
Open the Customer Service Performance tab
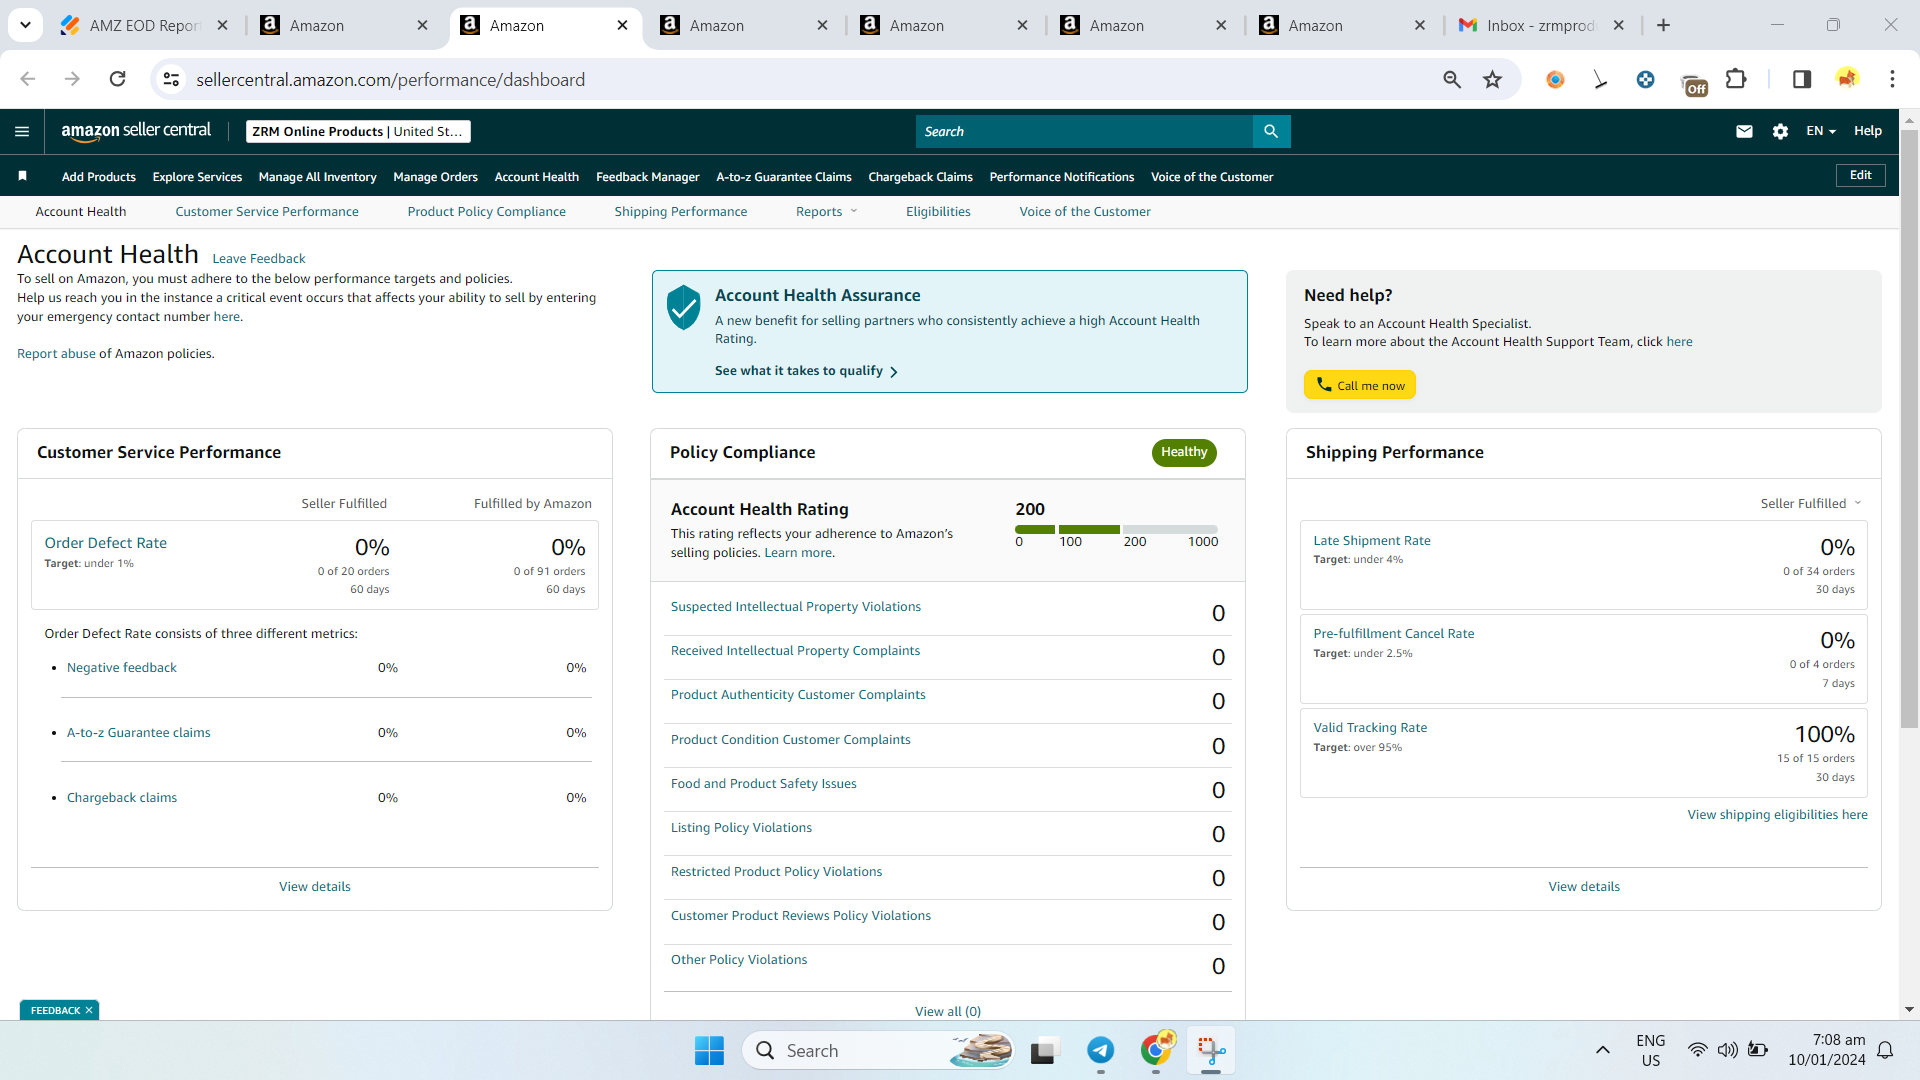point(267,211)
